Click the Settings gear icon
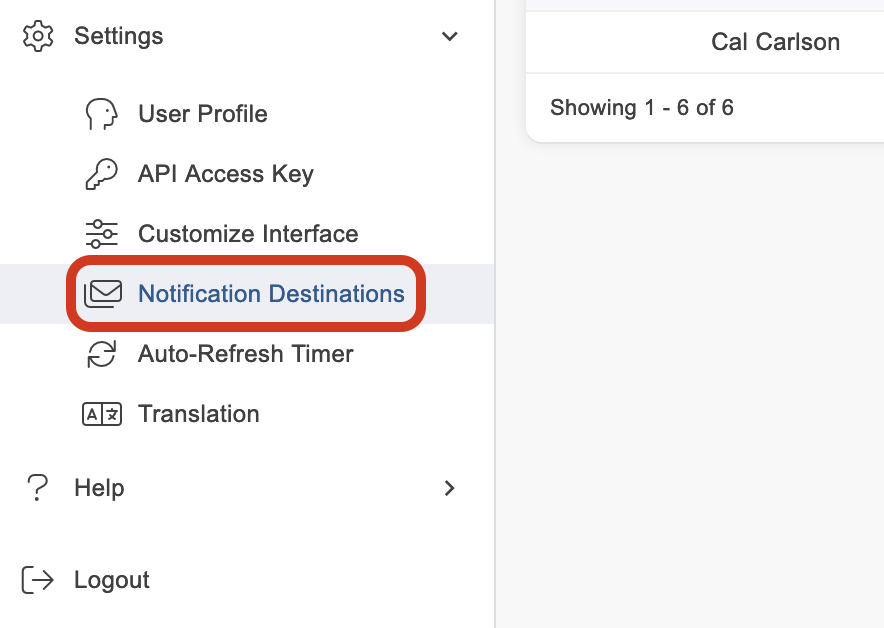Image resolution: width=884 pixels, height=628 pixels. click(x=37, y=36)
